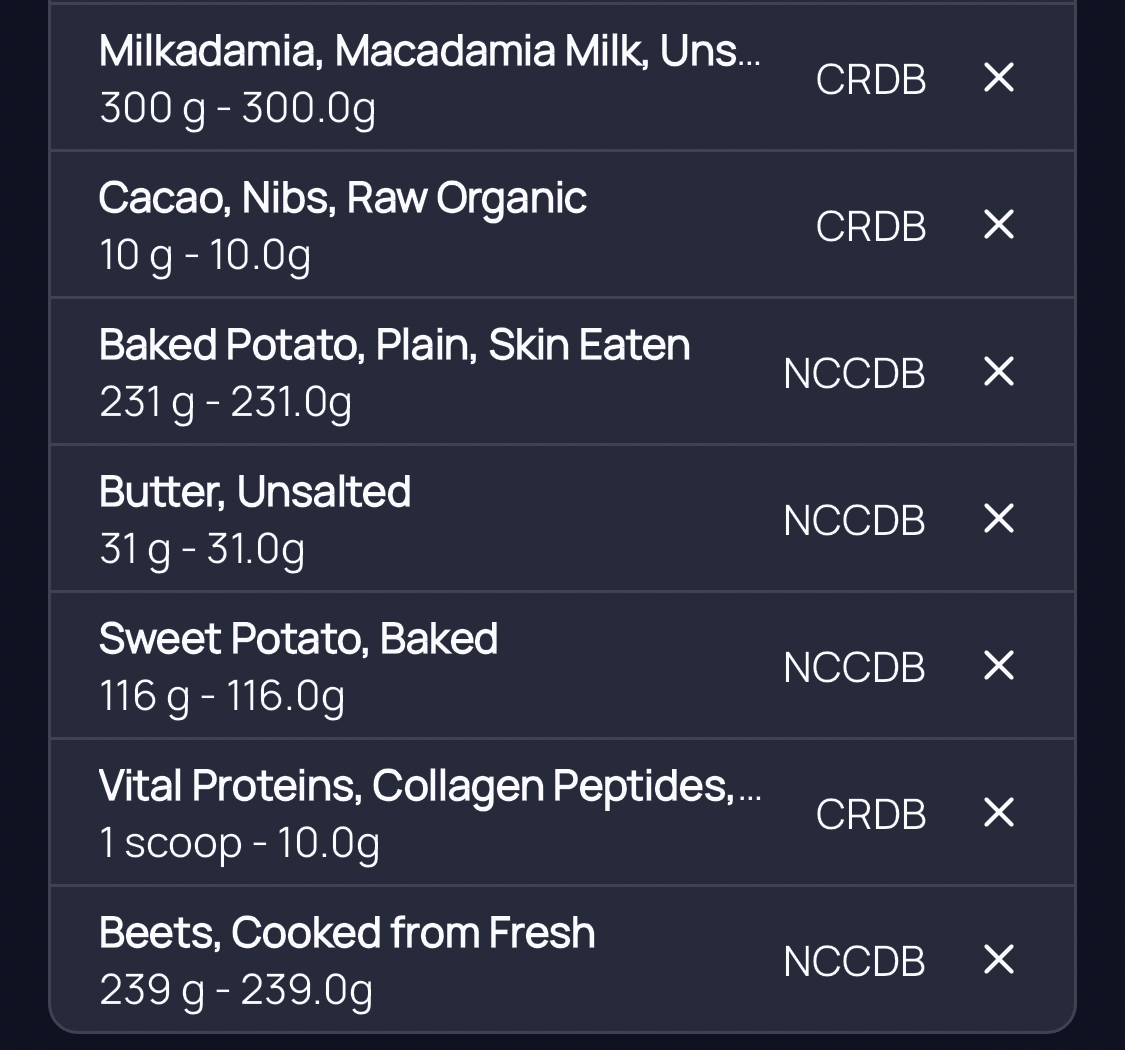Click the 300 g - 300.0g amount
This screenshot has height=1050, width=1125.
237,108
